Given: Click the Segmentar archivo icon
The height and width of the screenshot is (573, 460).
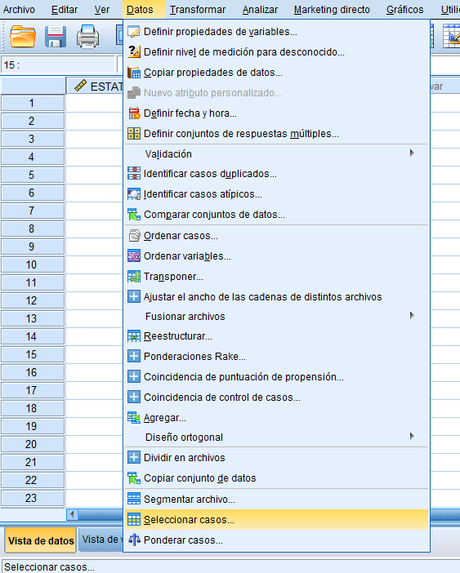Looking at the screenshot, I should 134,499.
